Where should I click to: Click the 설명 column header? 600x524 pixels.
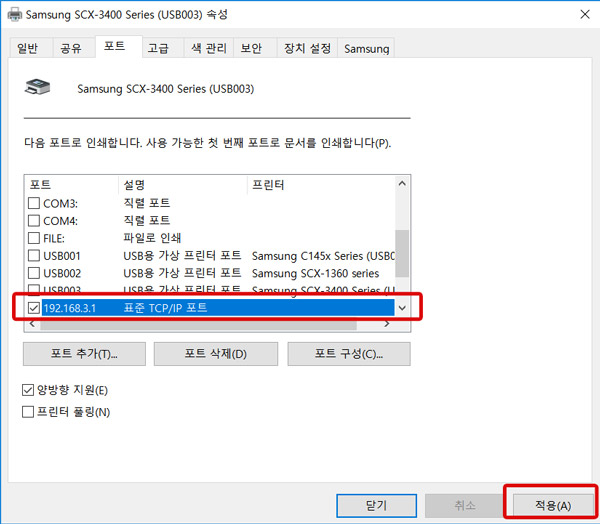pos(183,185)
